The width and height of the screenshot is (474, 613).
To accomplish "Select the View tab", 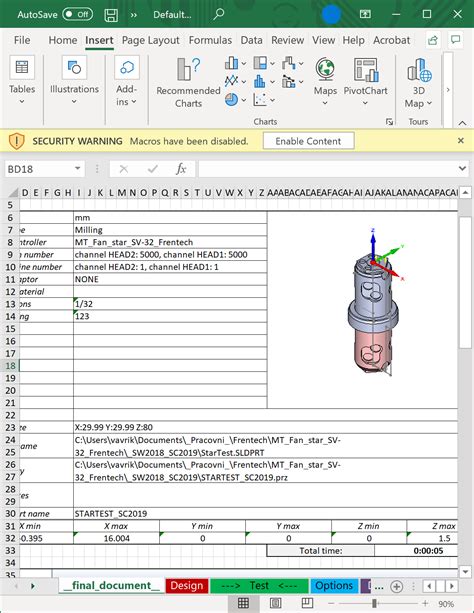I will click(x=323, y=40).
